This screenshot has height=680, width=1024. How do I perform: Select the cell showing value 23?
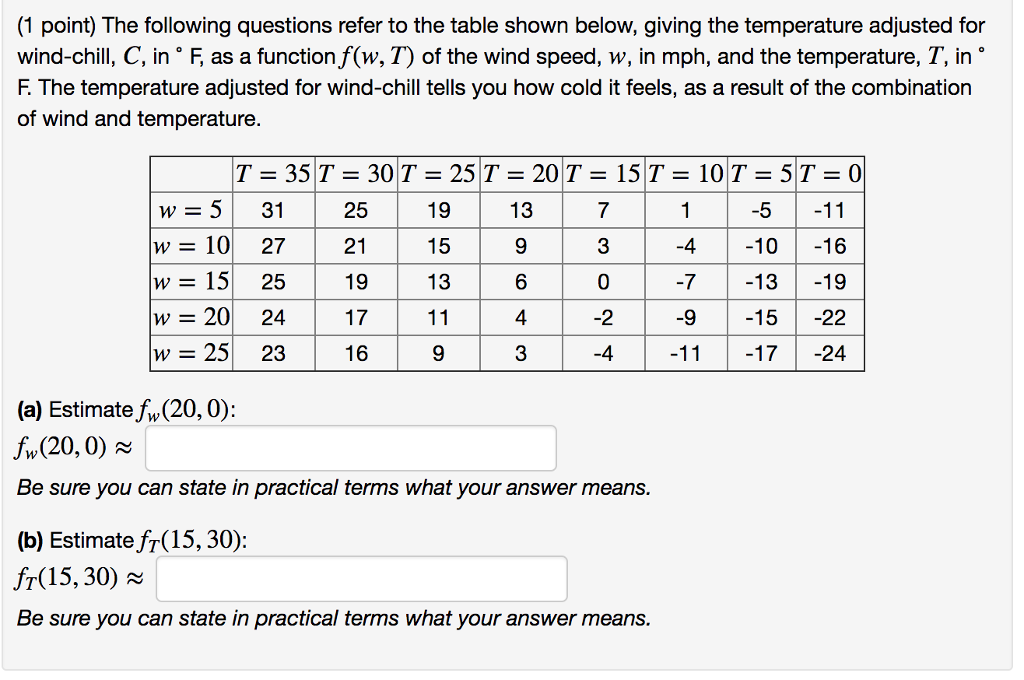tap(273, 354)
